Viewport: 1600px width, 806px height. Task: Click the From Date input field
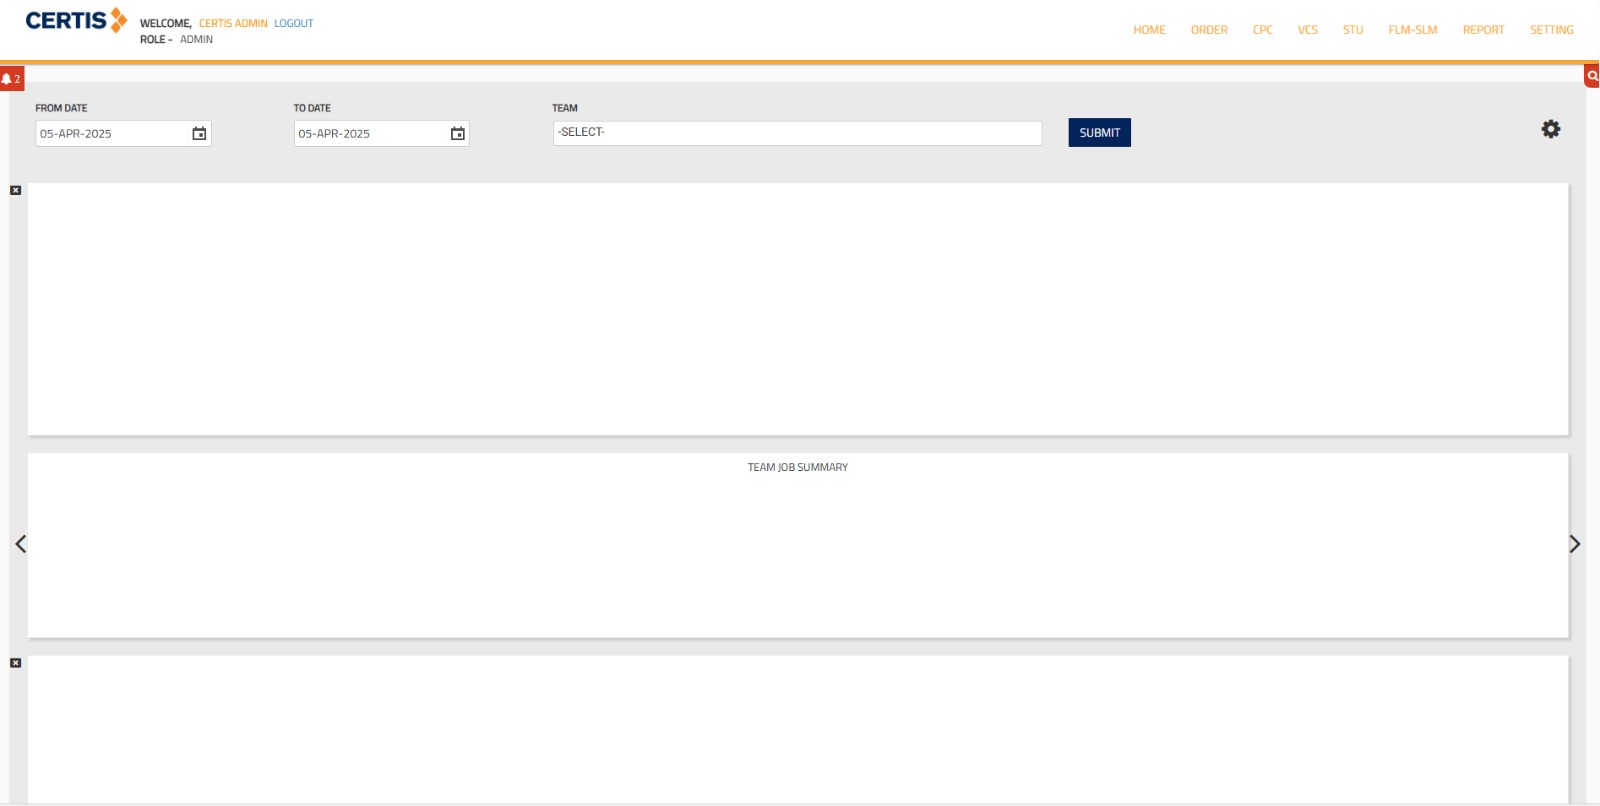(112, 134)
